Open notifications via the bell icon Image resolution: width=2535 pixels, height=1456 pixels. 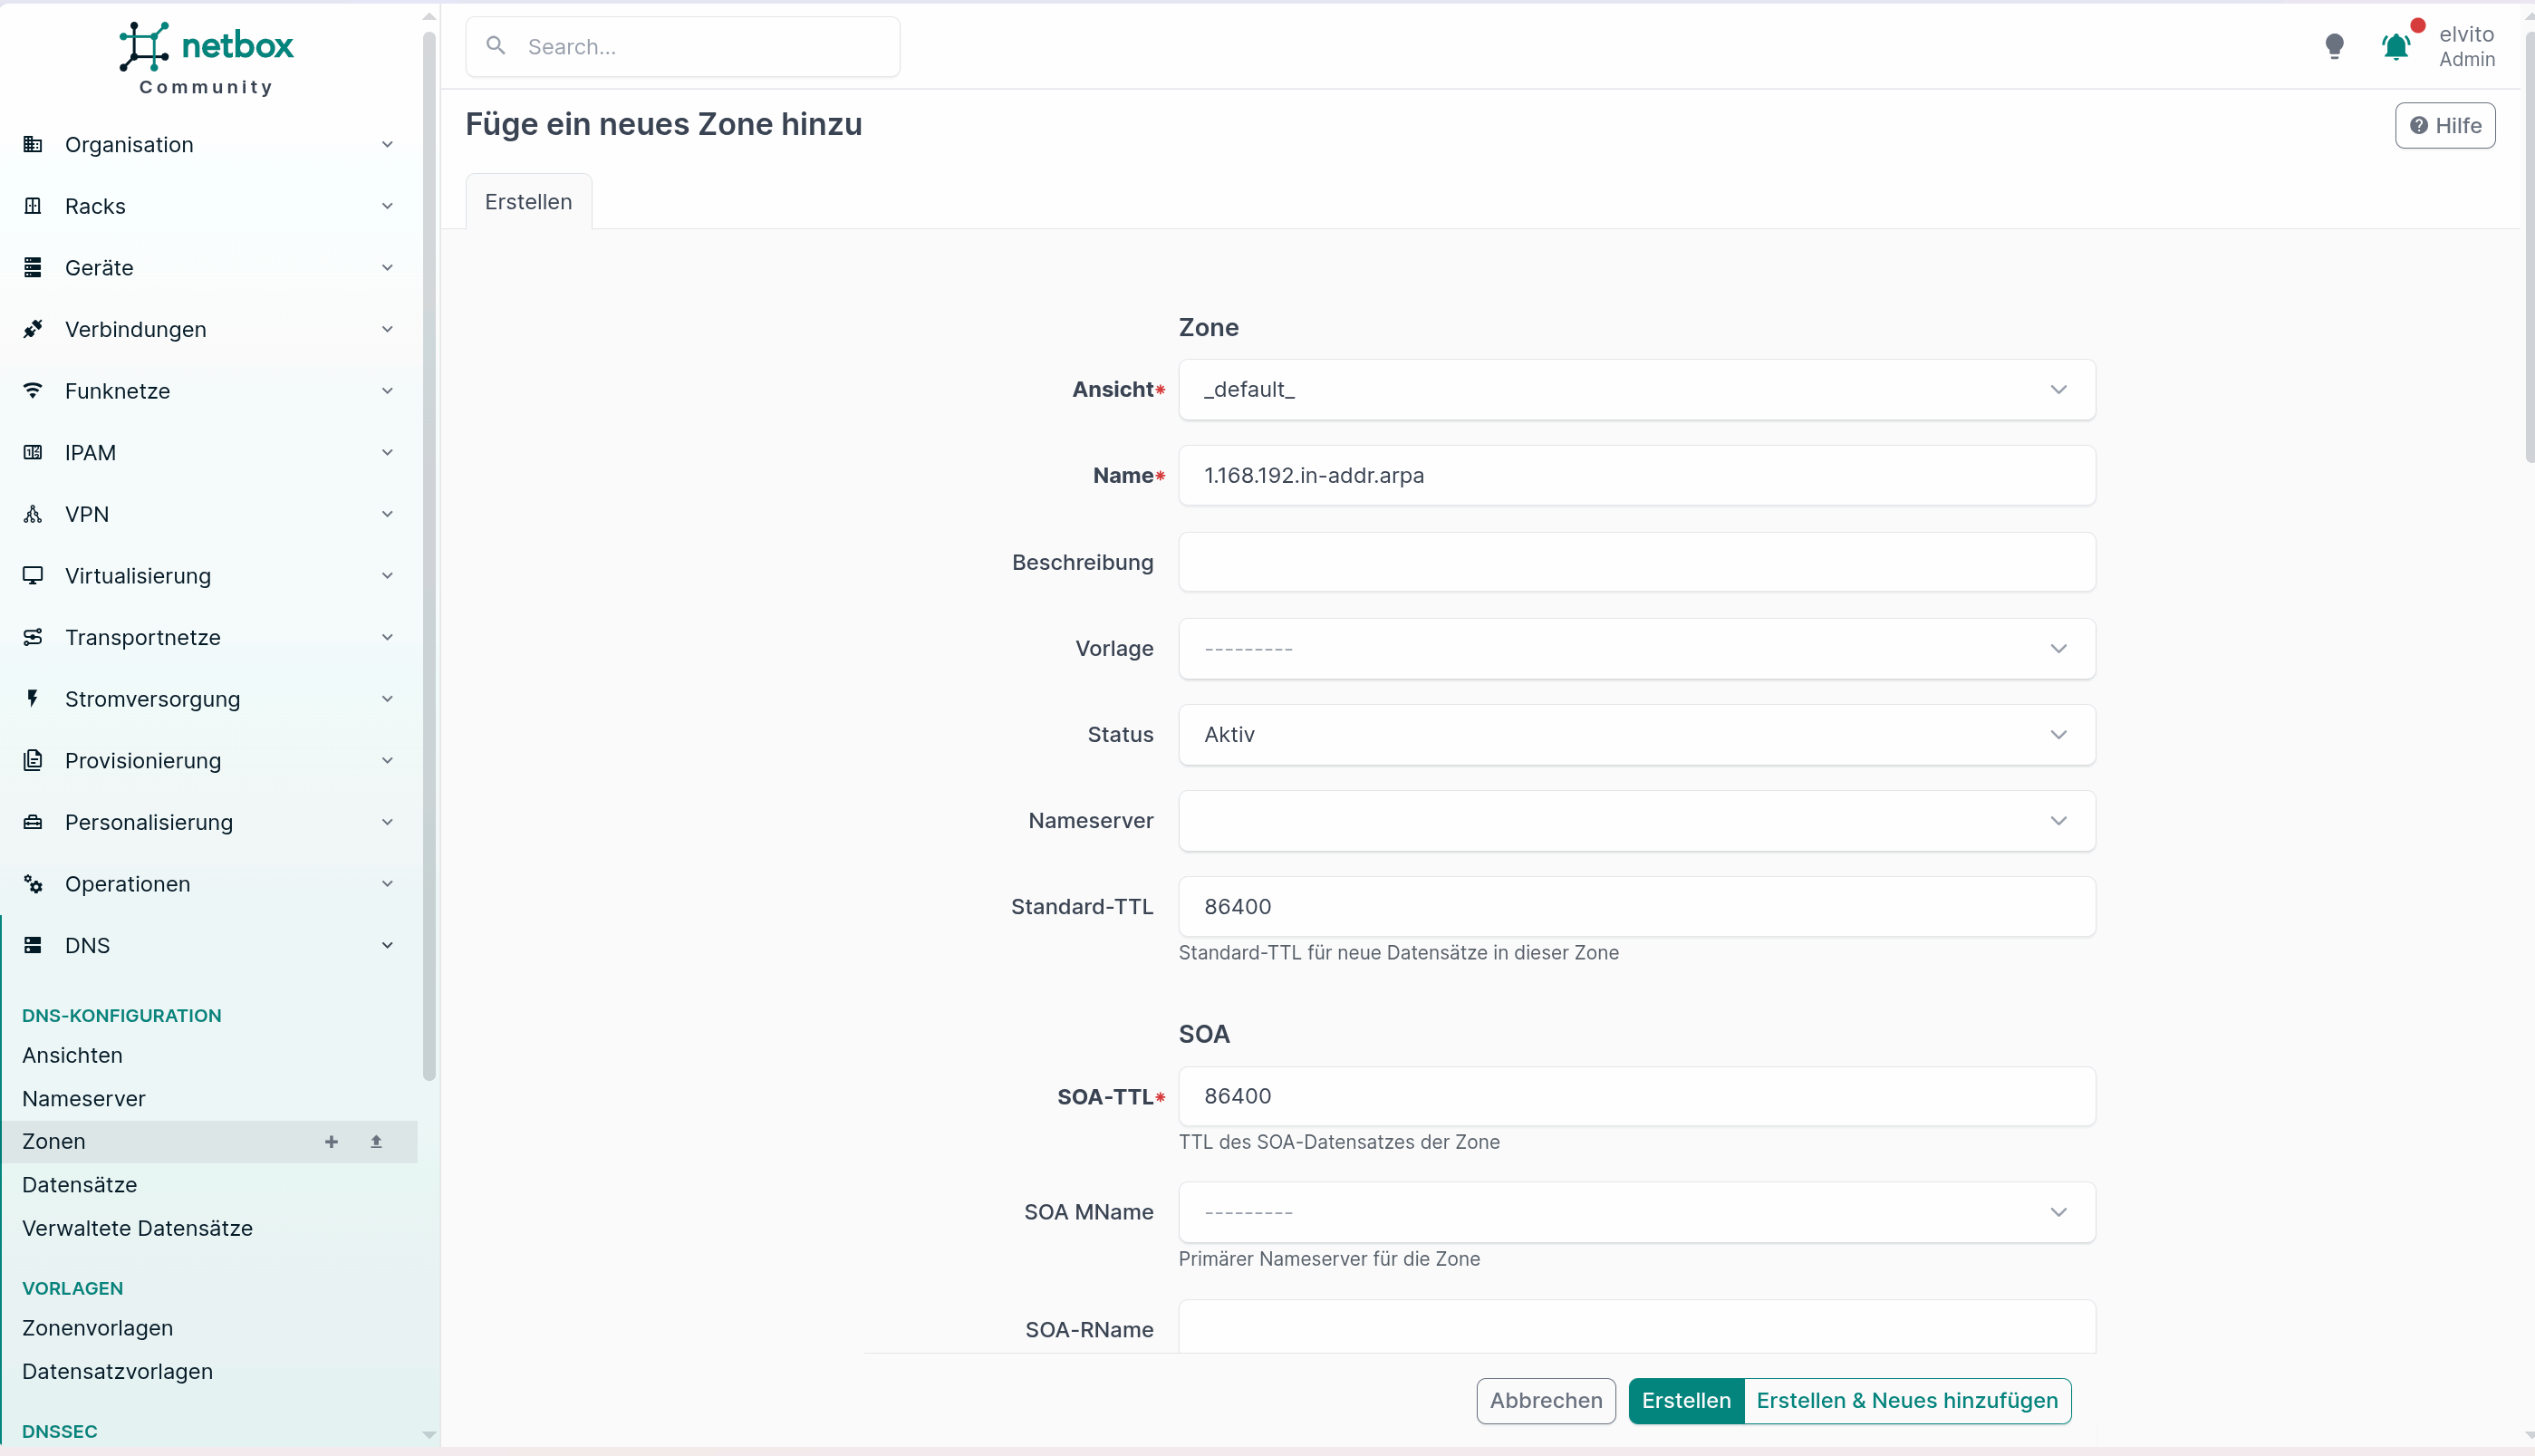point(2396,46)
